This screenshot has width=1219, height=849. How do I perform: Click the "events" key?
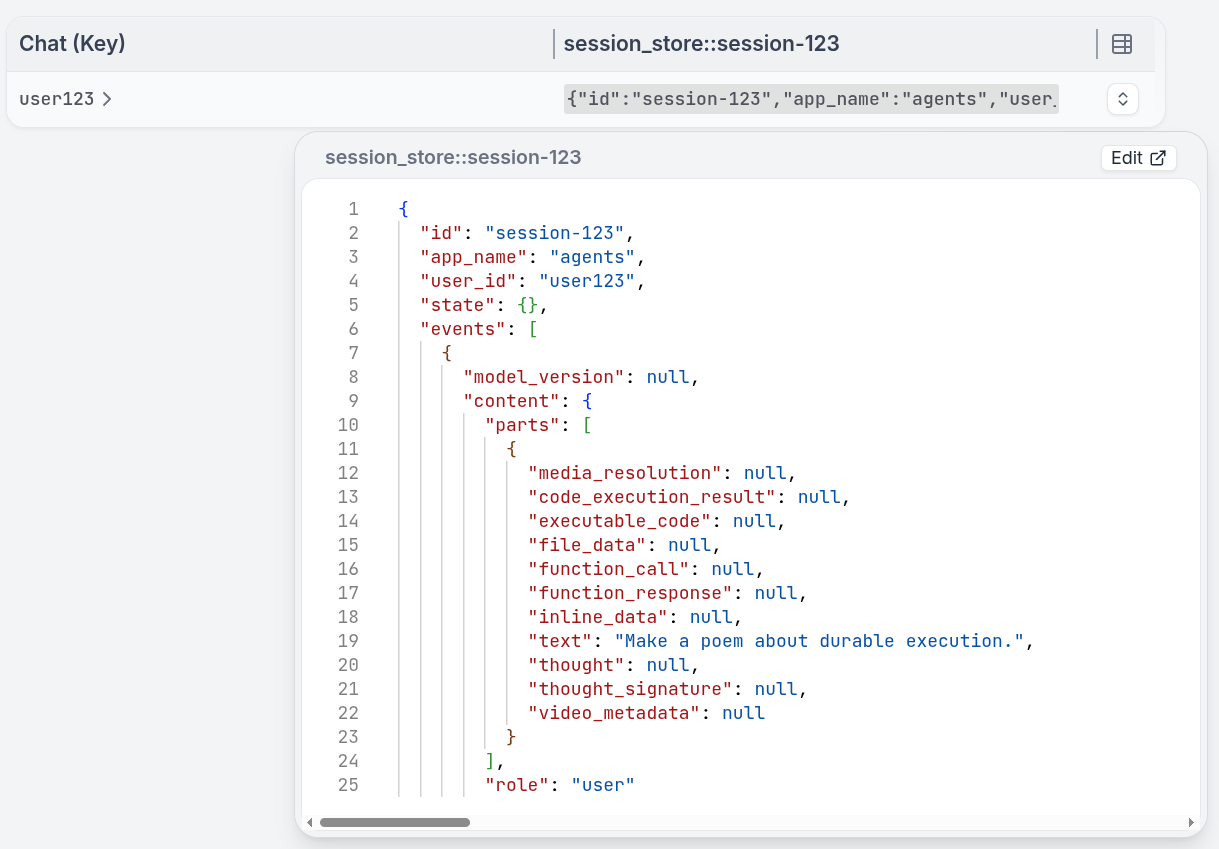point(463,329)
